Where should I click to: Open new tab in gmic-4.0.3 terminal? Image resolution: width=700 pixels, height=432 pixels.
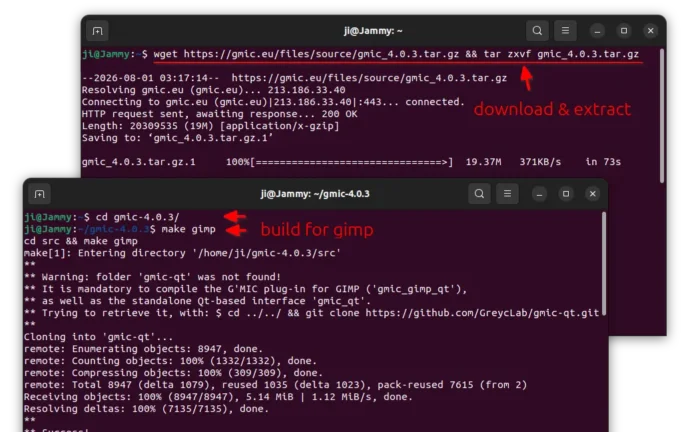tap(40, 194)
